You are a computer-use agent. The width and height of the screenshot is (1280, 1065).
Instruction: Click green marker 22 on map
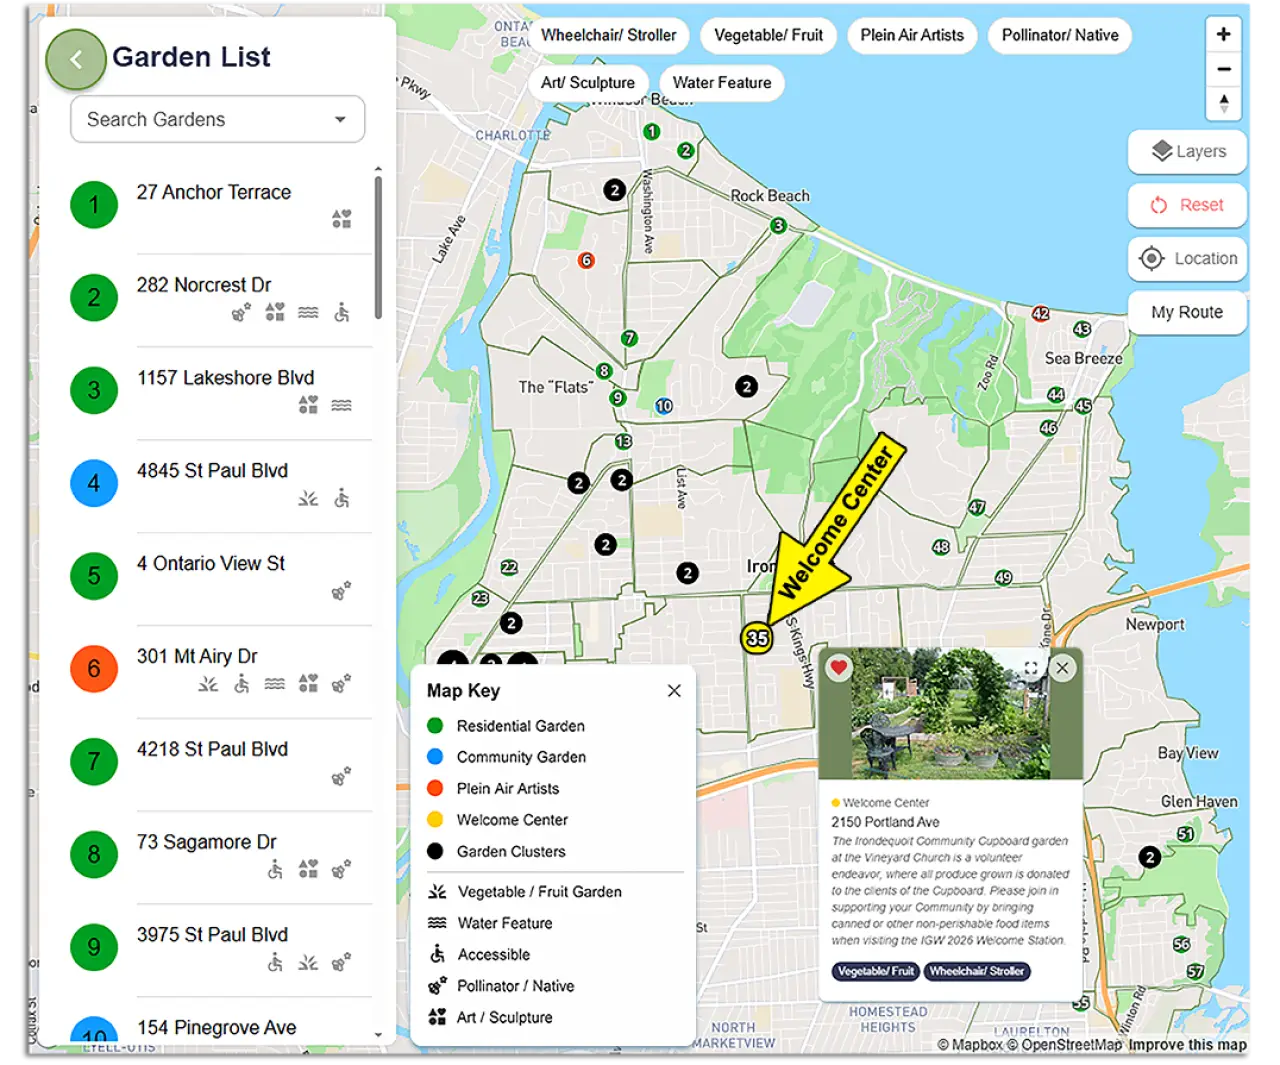click(509, 567)
